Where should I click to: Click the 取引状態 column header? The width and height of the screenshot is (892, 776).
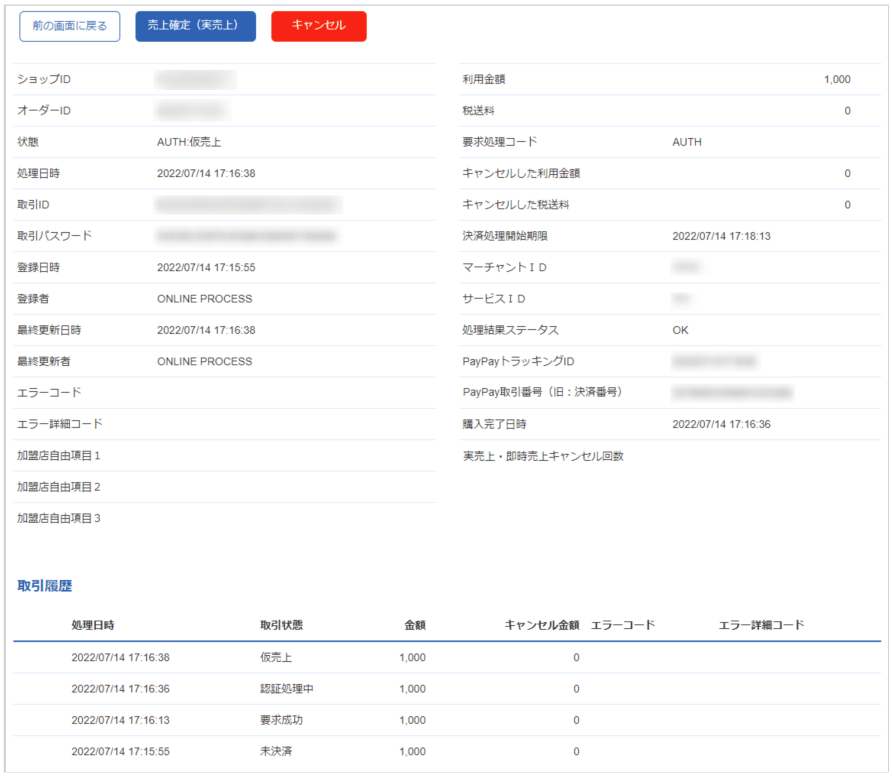click(x=282, y=625)
